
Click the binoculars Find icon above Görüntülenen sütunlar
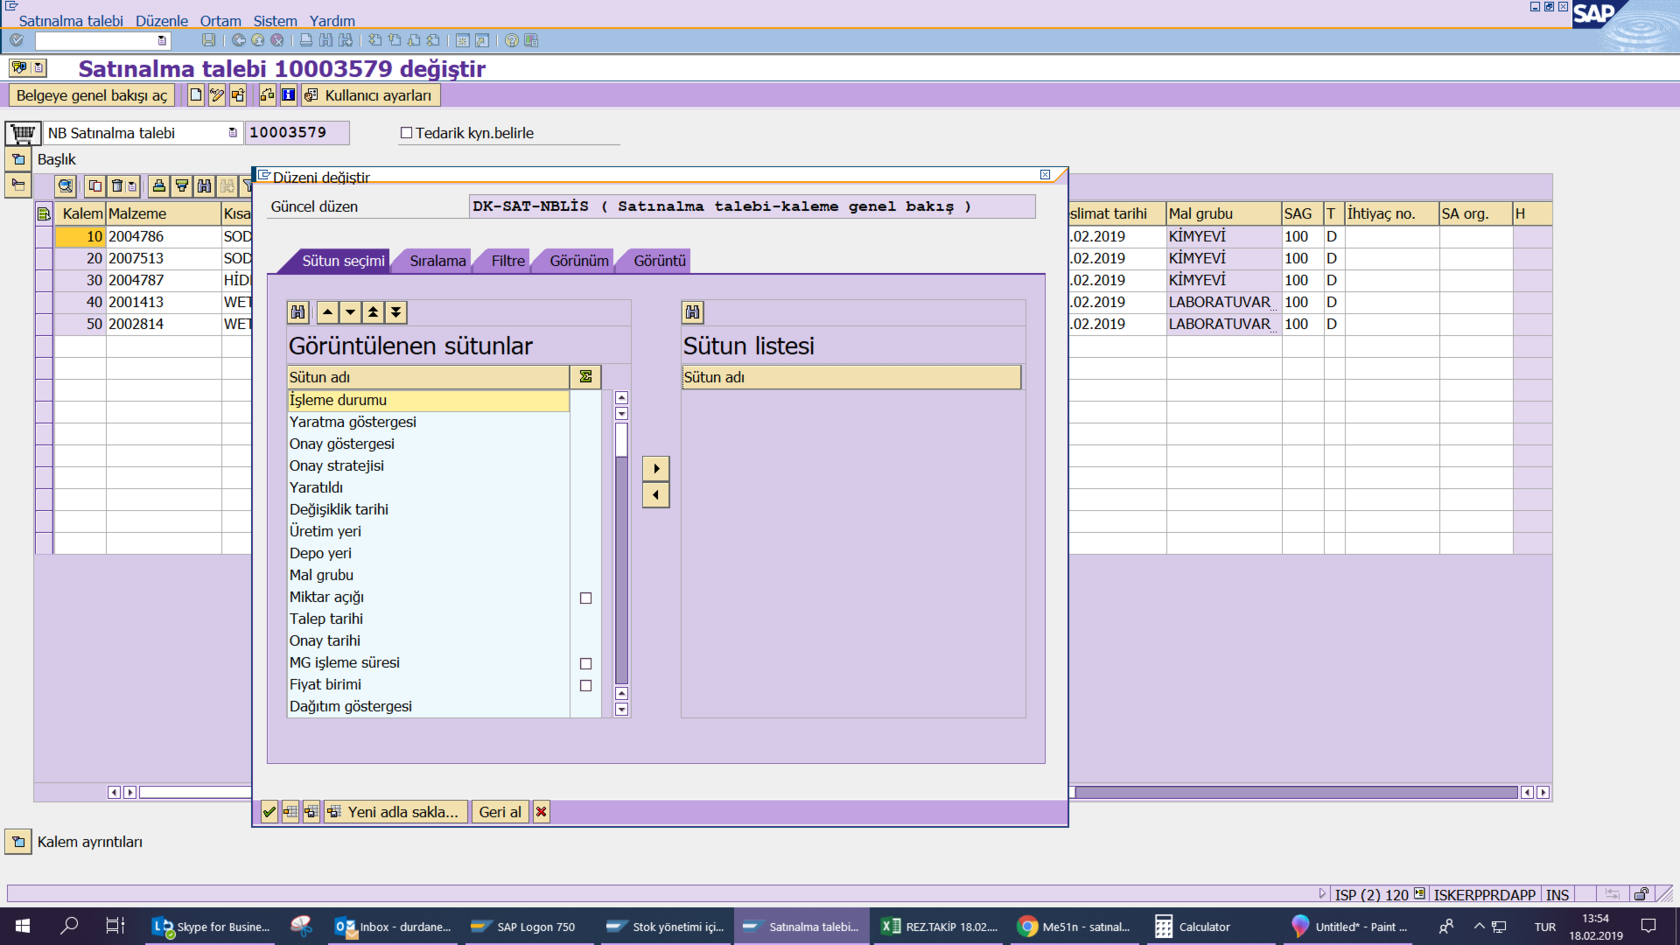point(298,312)
